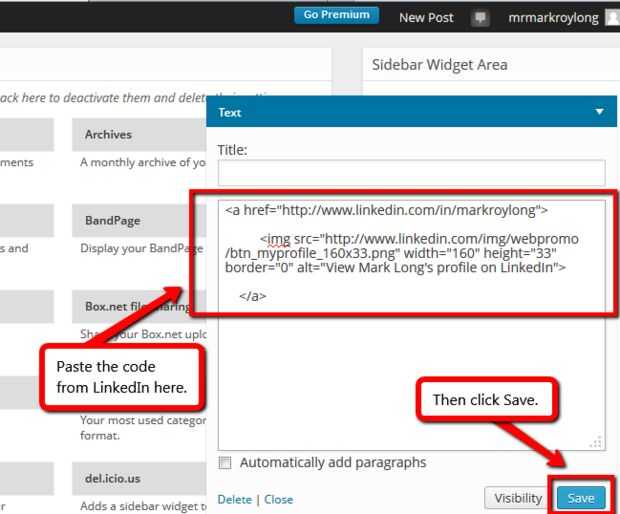620x514 pixels.
Task: Click the Text widget header bar
Action: click(411, 112)
